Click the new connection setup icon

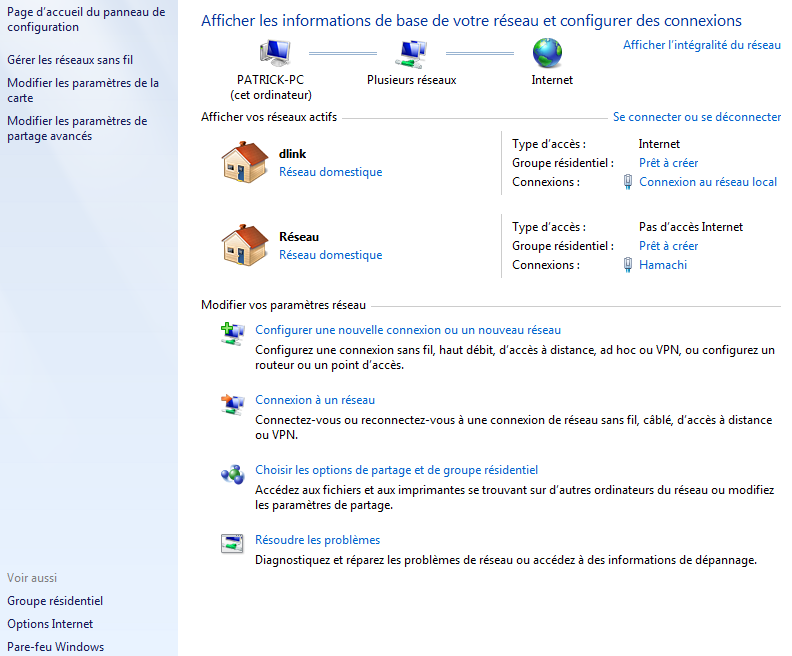coord(232,334)
